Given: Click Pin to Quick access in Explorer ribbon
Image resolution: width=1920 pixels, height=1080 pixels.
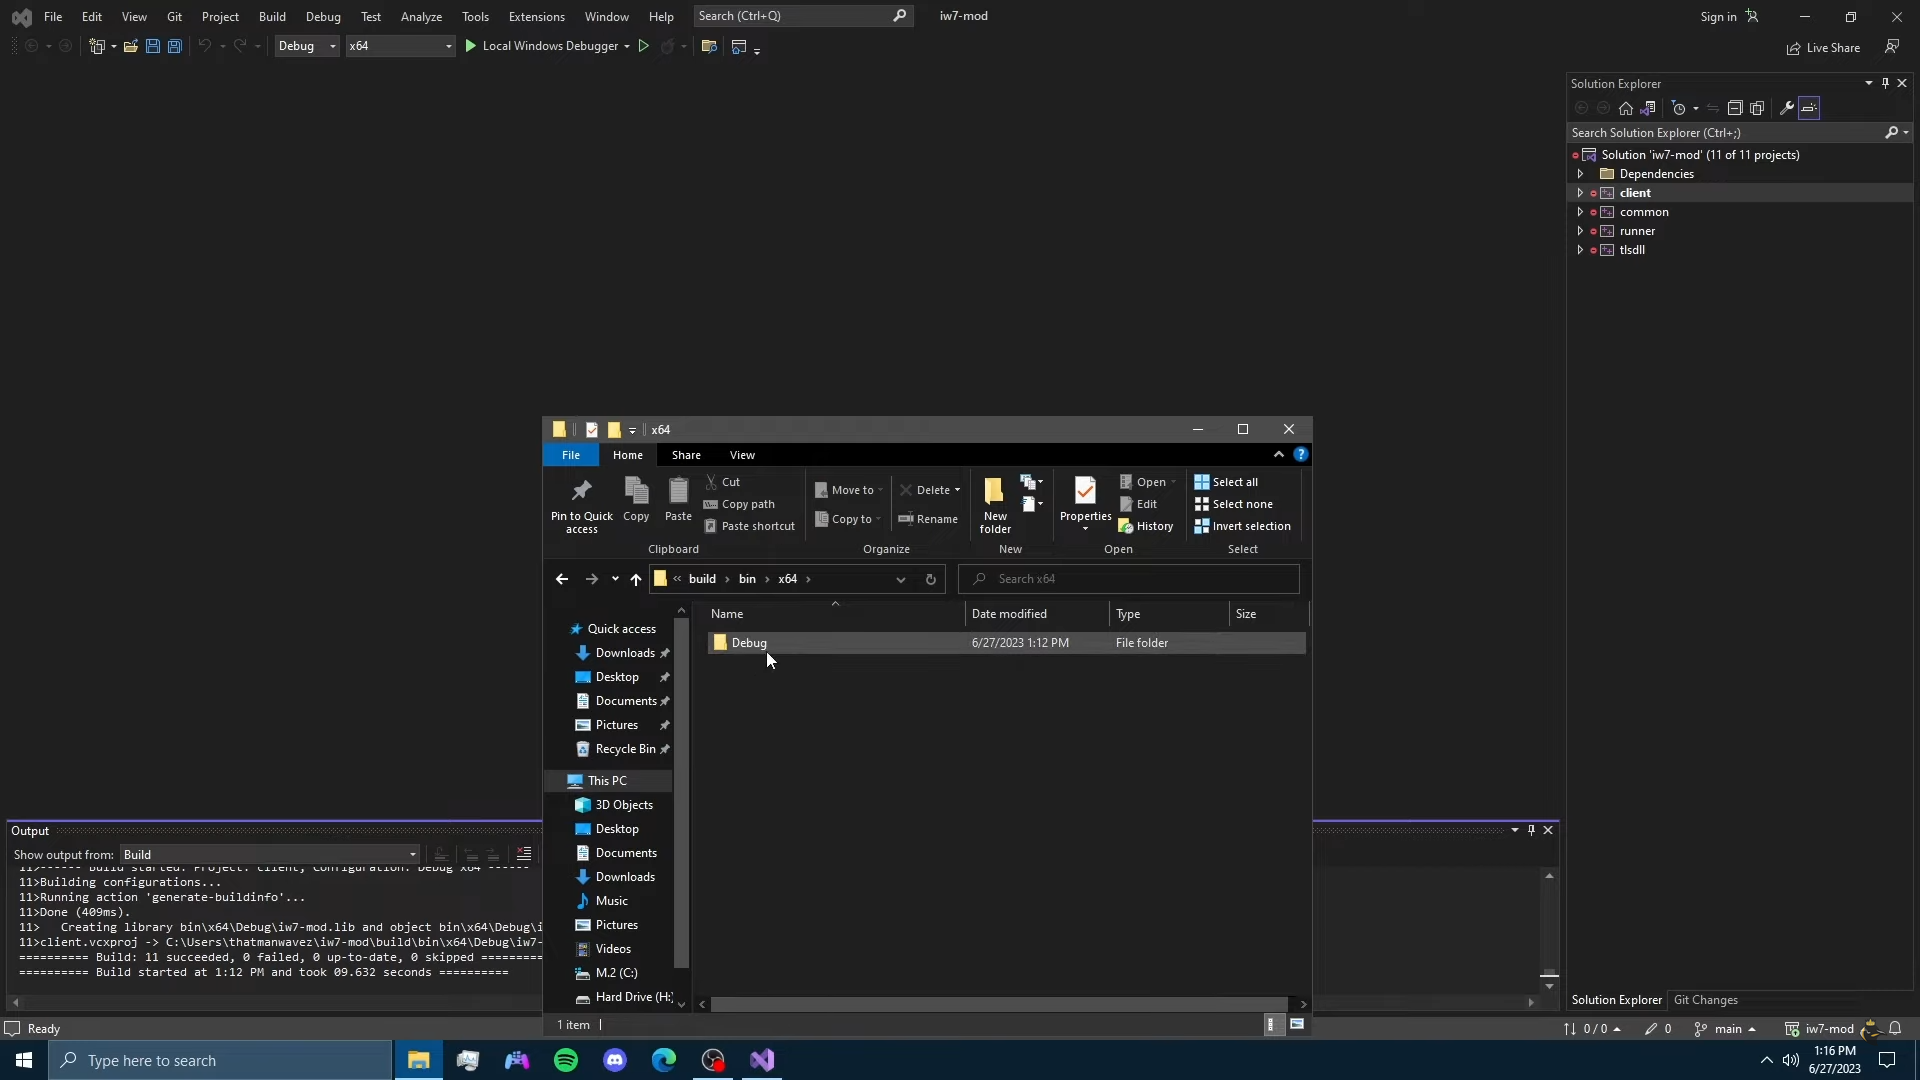Looking at the screenshot, I should coord(581,505).
